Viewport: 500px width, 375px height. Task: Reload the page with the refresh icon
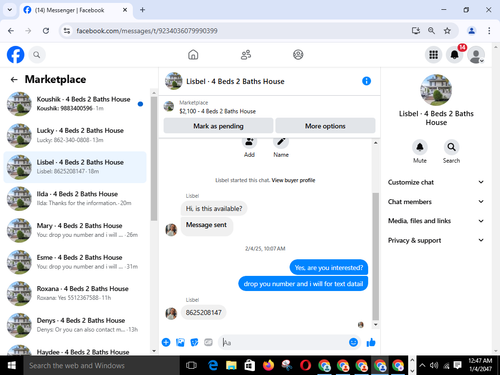[x=46, y=31]
